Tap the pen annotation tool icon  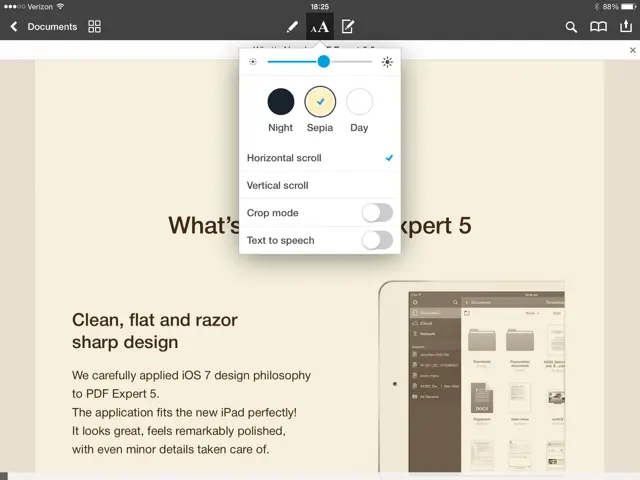pos(292,27)
